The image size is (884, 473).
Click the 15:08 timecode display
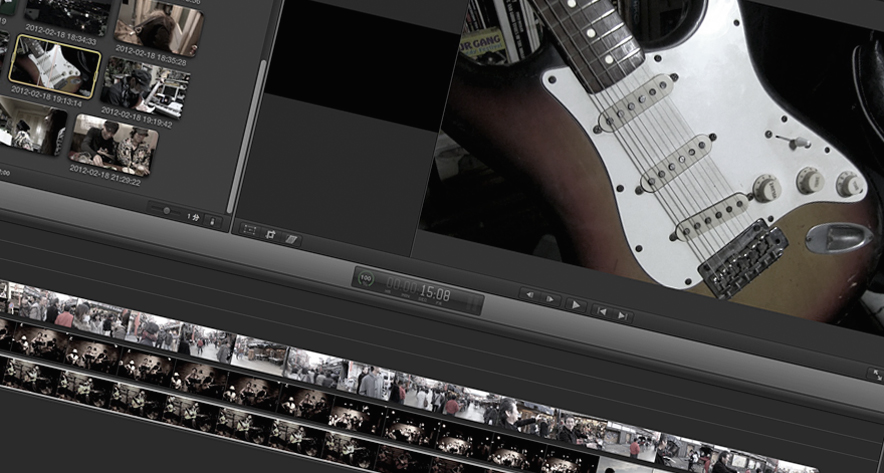click(435, 293)
